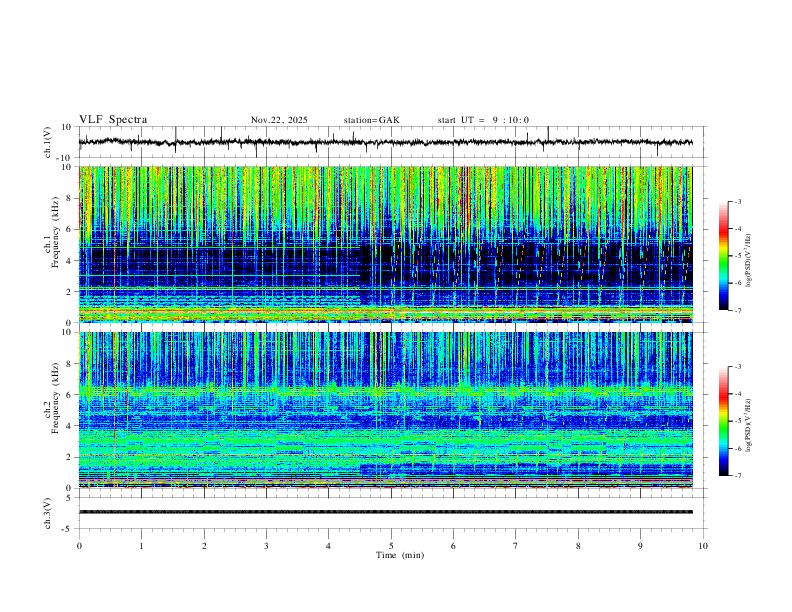Screen dimensions: 792x612
Task: Click time axis tick label '6'
Action: [453, 546]
